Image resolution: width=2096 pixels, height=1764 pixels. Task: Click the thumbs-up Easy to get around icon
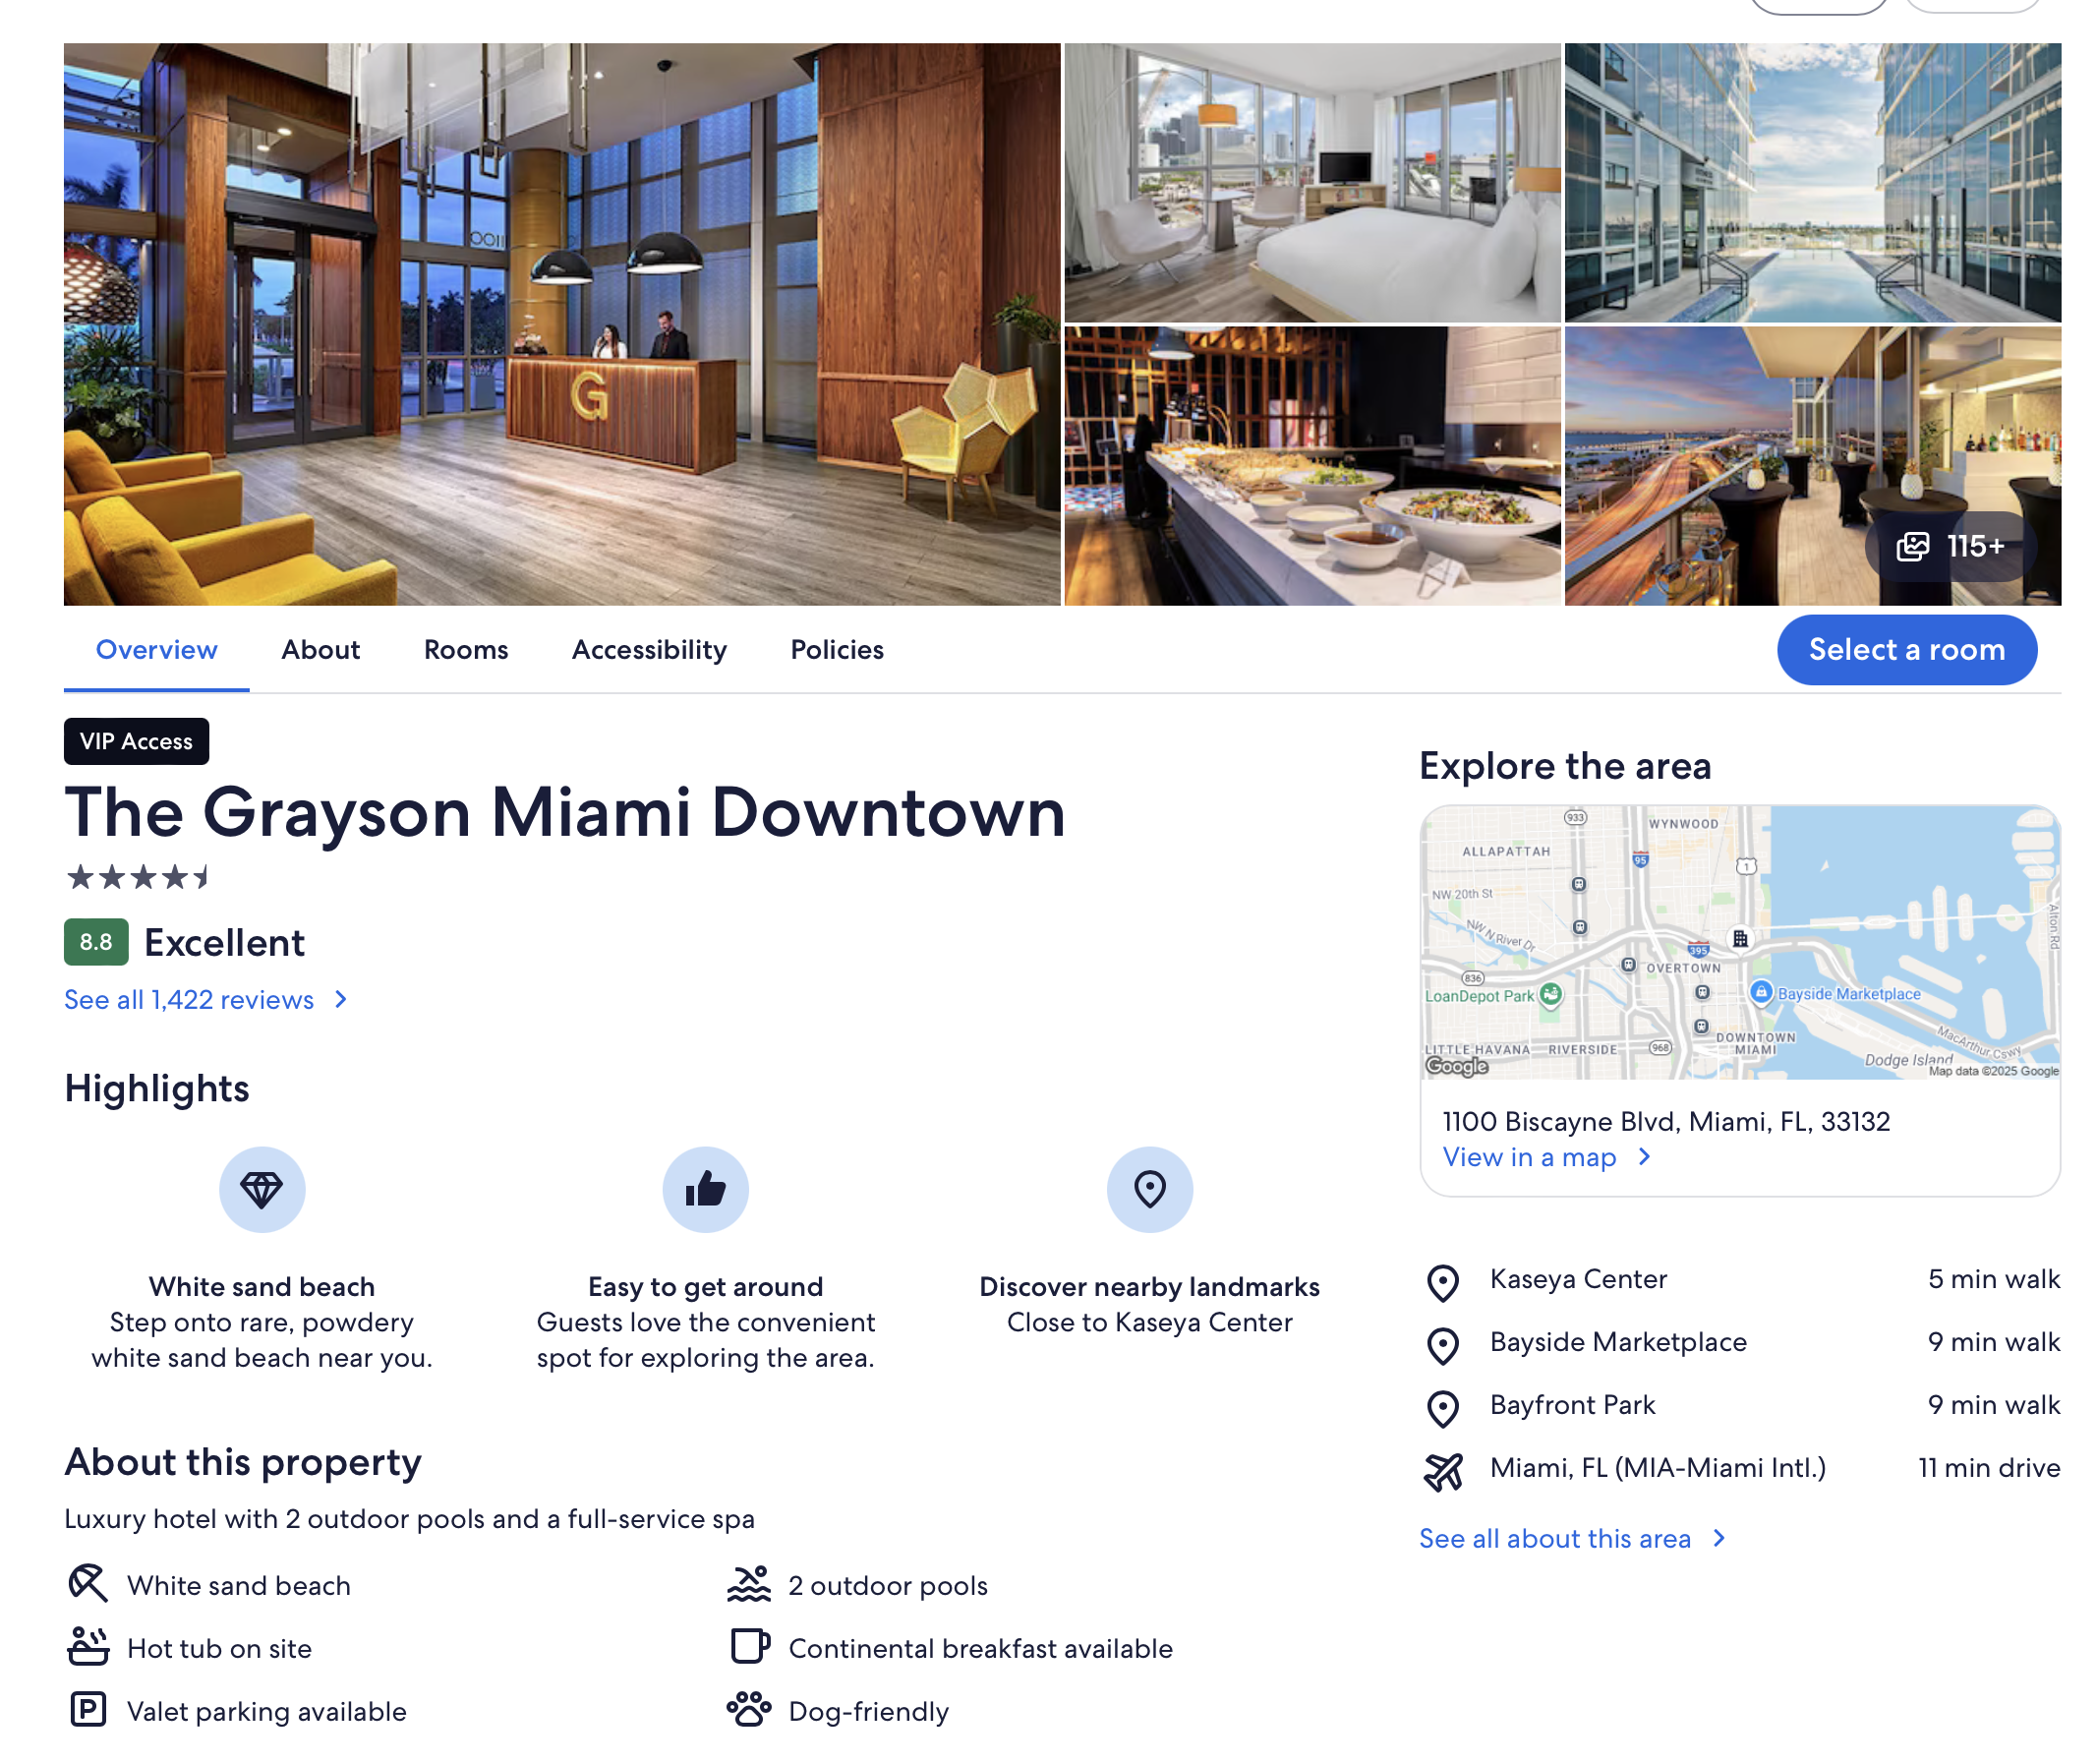[705, 1189]
